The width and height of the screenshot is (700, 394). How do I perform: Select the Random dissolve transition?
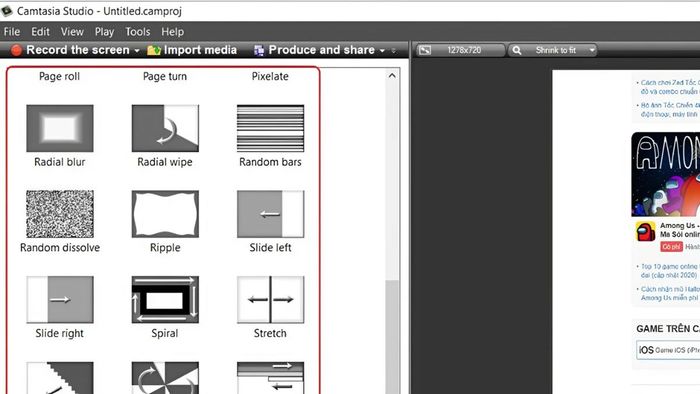[x=60, y=214]
